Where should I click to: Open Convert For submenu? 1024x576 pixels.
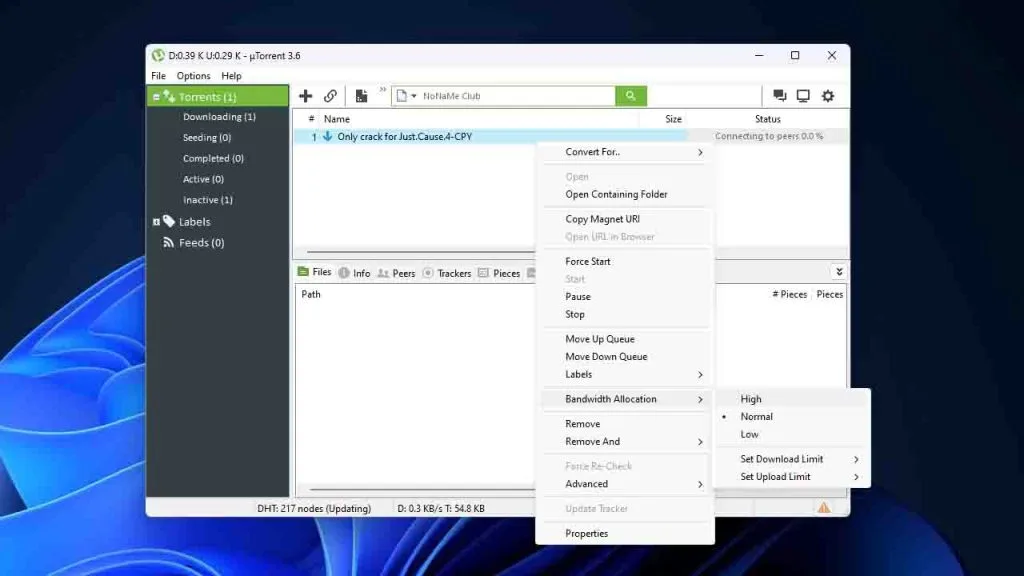(x=625, y=152)
